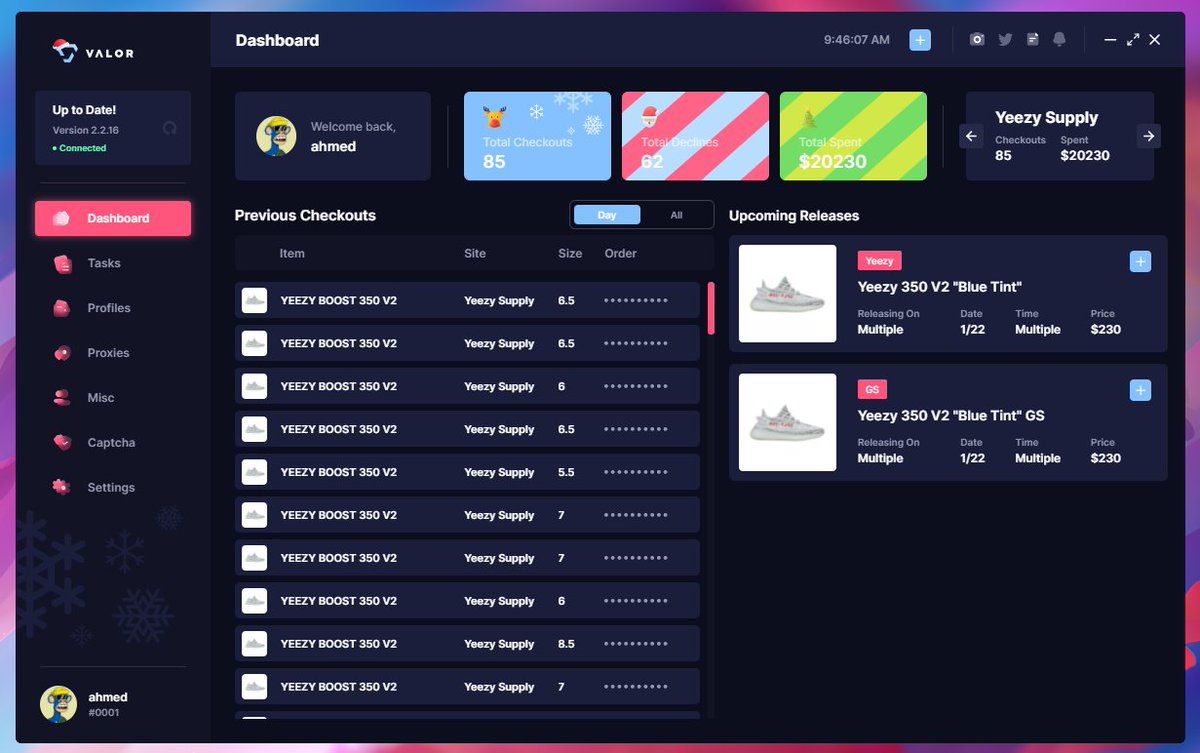Click the Settings gear sidebar icon
1200x753 pixels.
pos(62,487)
